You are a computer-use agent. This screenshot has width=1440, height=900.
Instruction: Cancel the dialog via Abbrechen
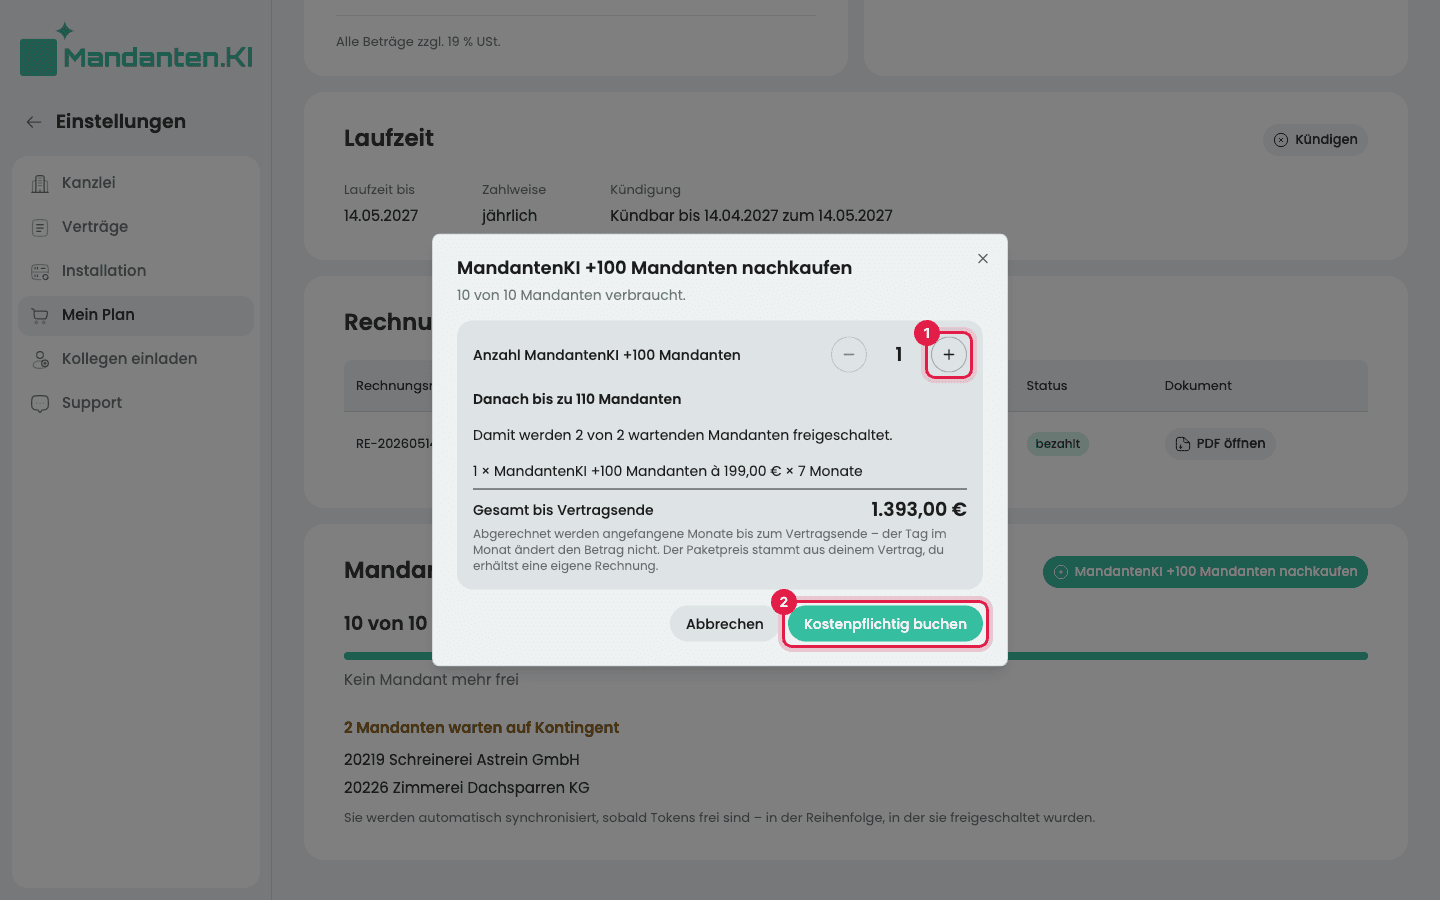tap(724, 624)
